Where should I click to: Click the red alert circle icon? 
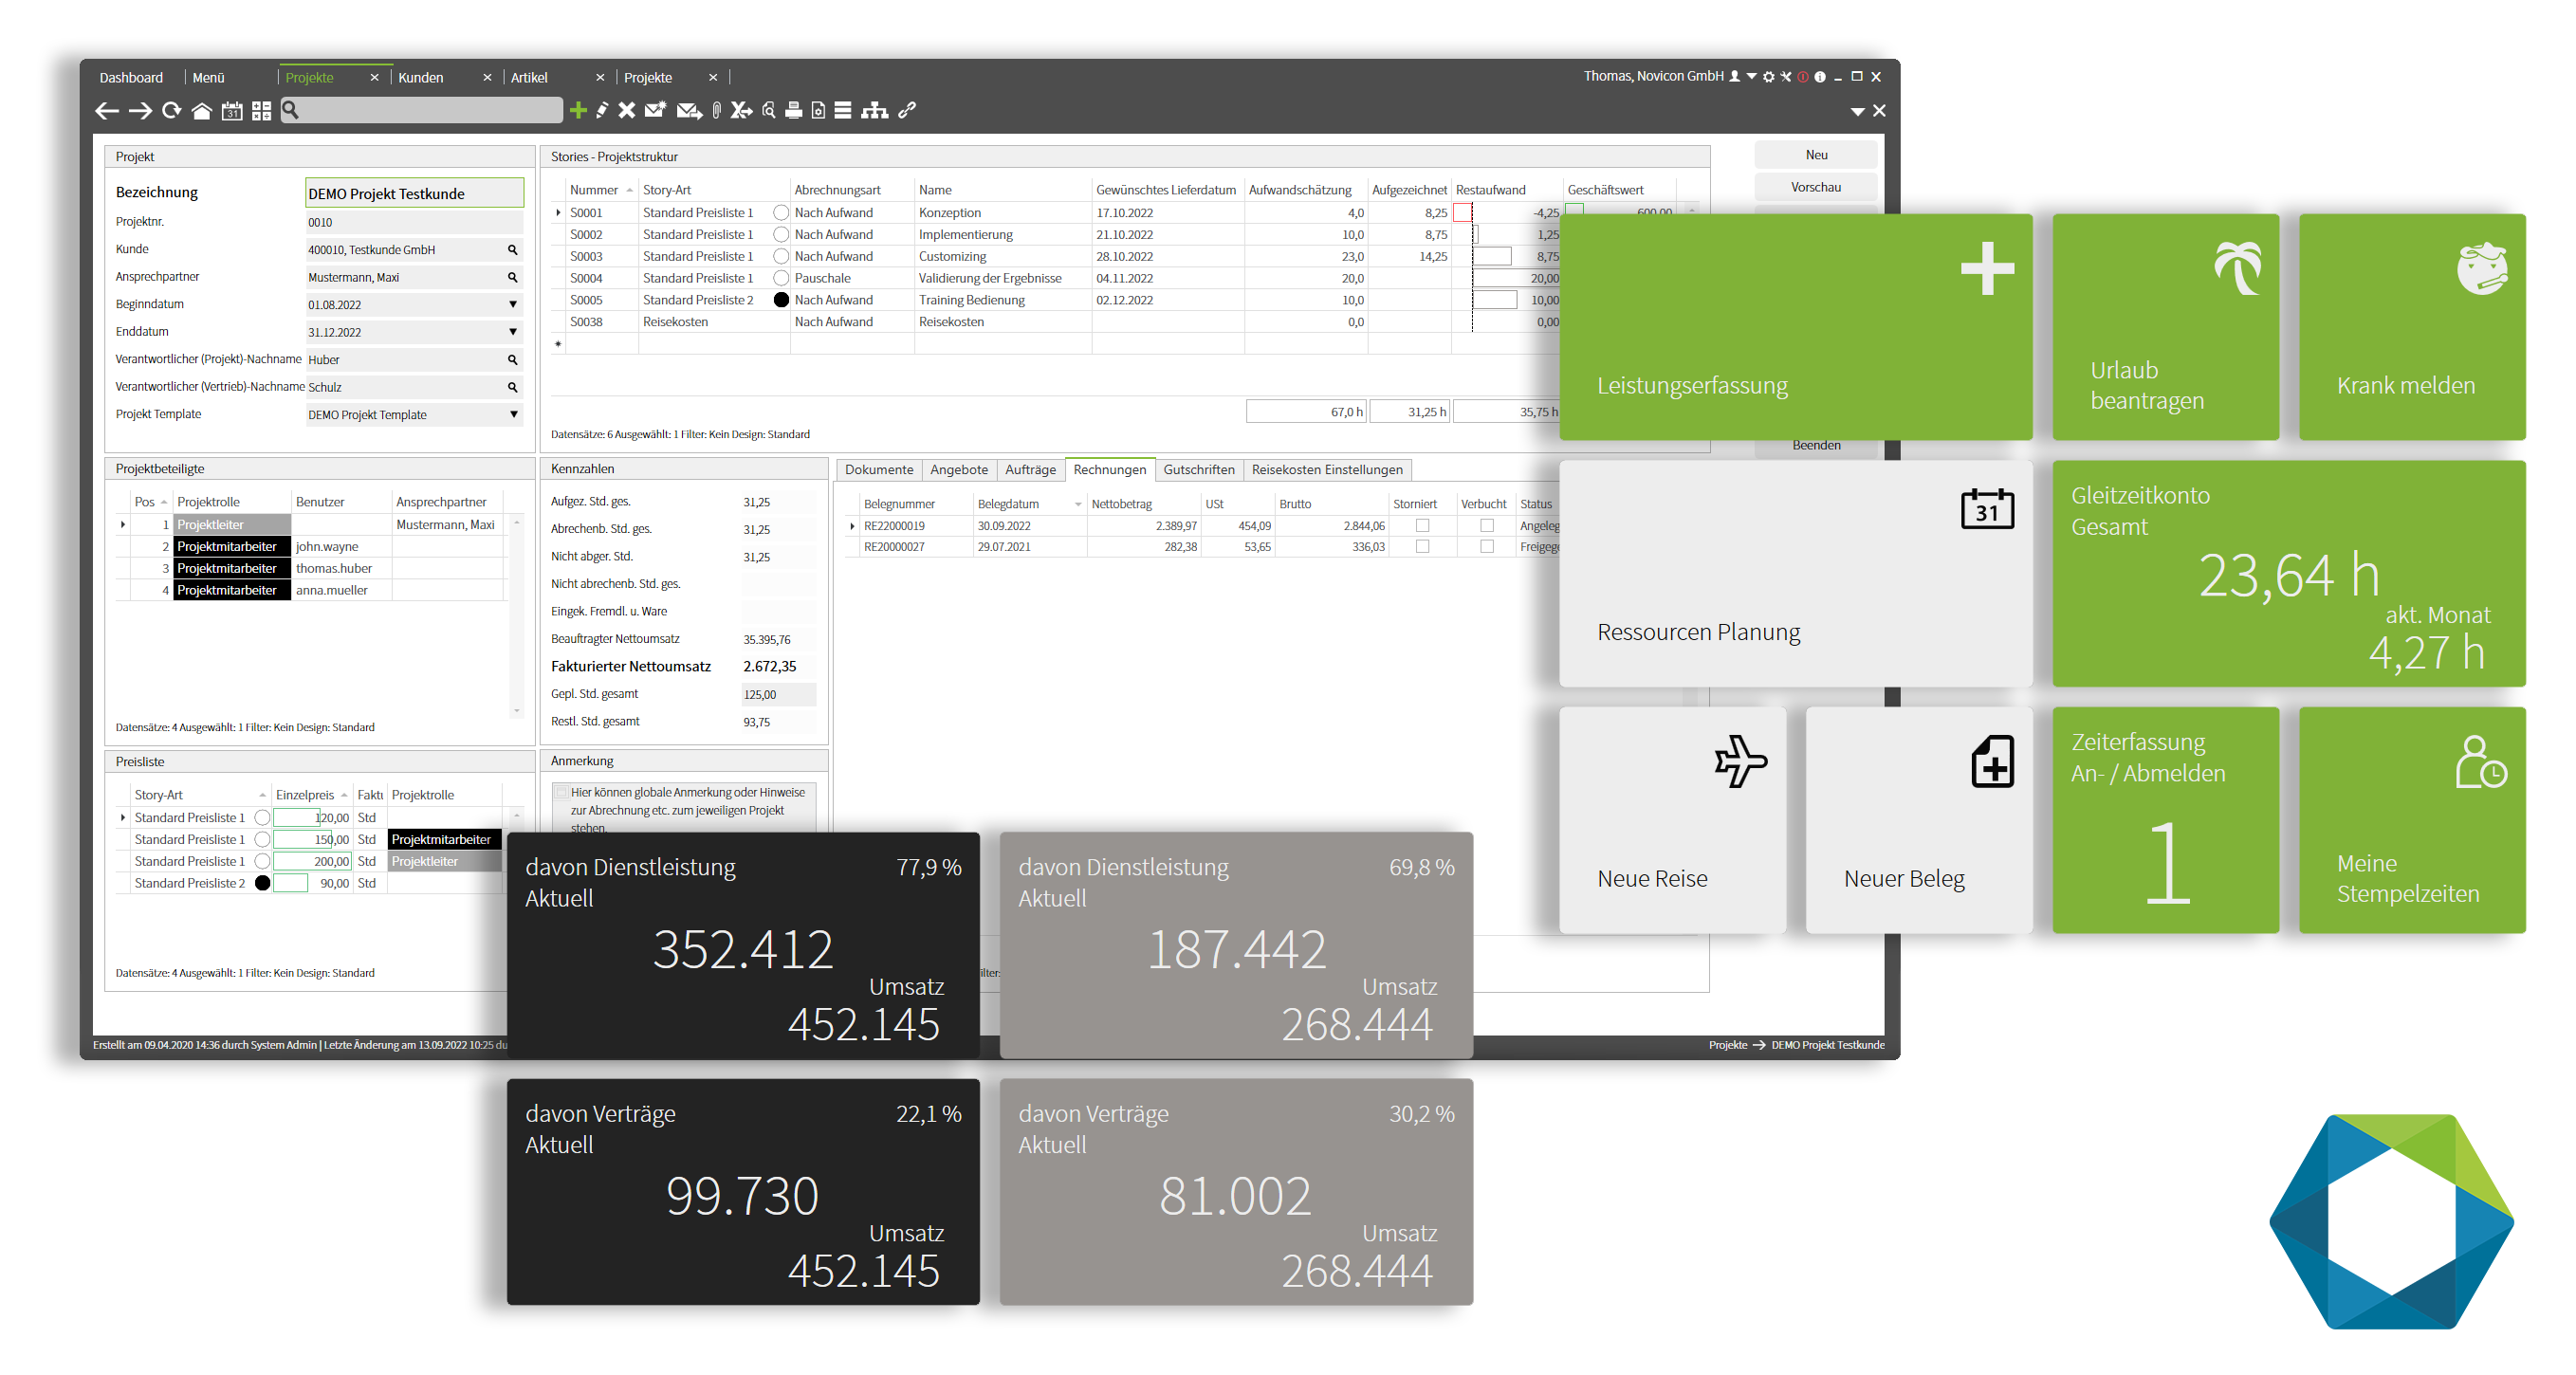coord(1802,76)
